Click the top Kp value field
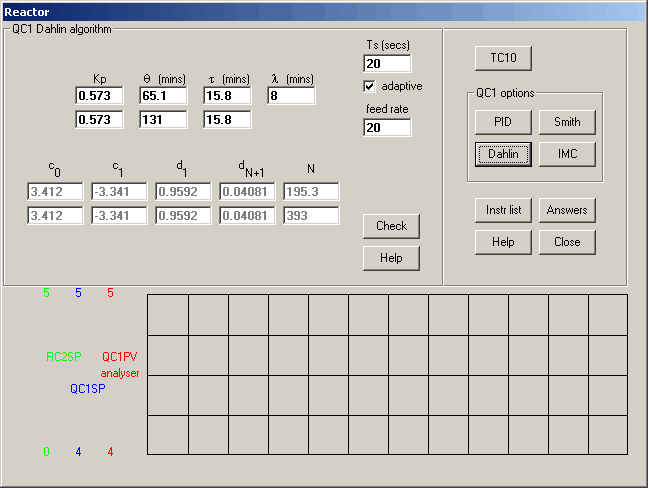Viewport: 648px width, 488px height. [99, 96]
